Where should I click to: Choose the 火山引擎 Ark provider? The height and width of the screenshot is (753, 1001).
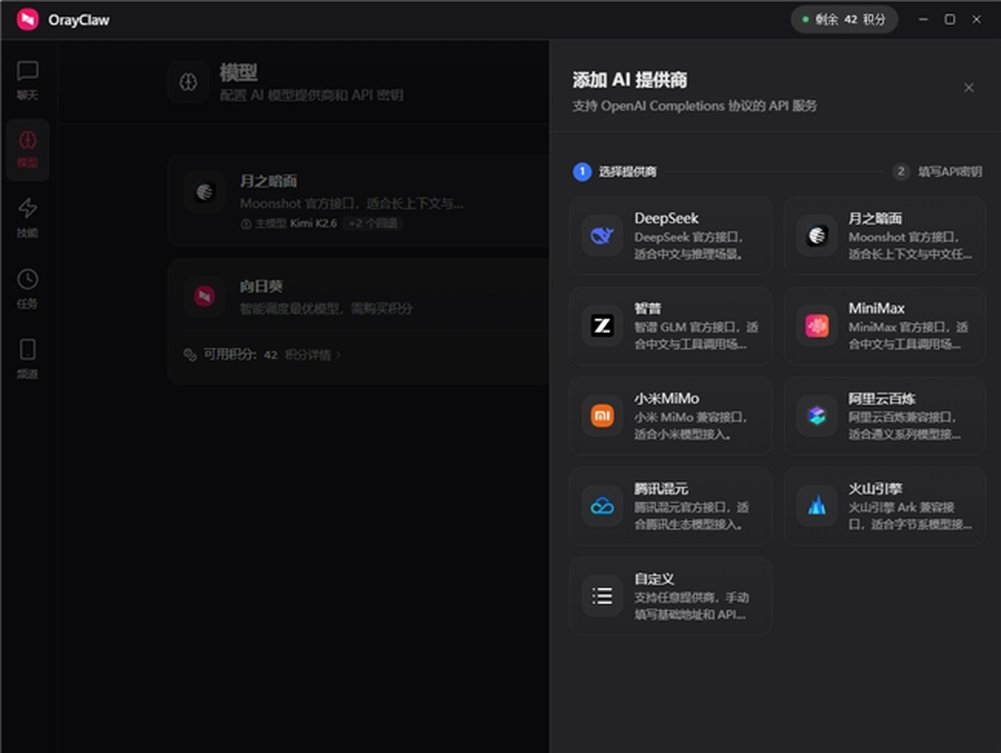point(884,506)
